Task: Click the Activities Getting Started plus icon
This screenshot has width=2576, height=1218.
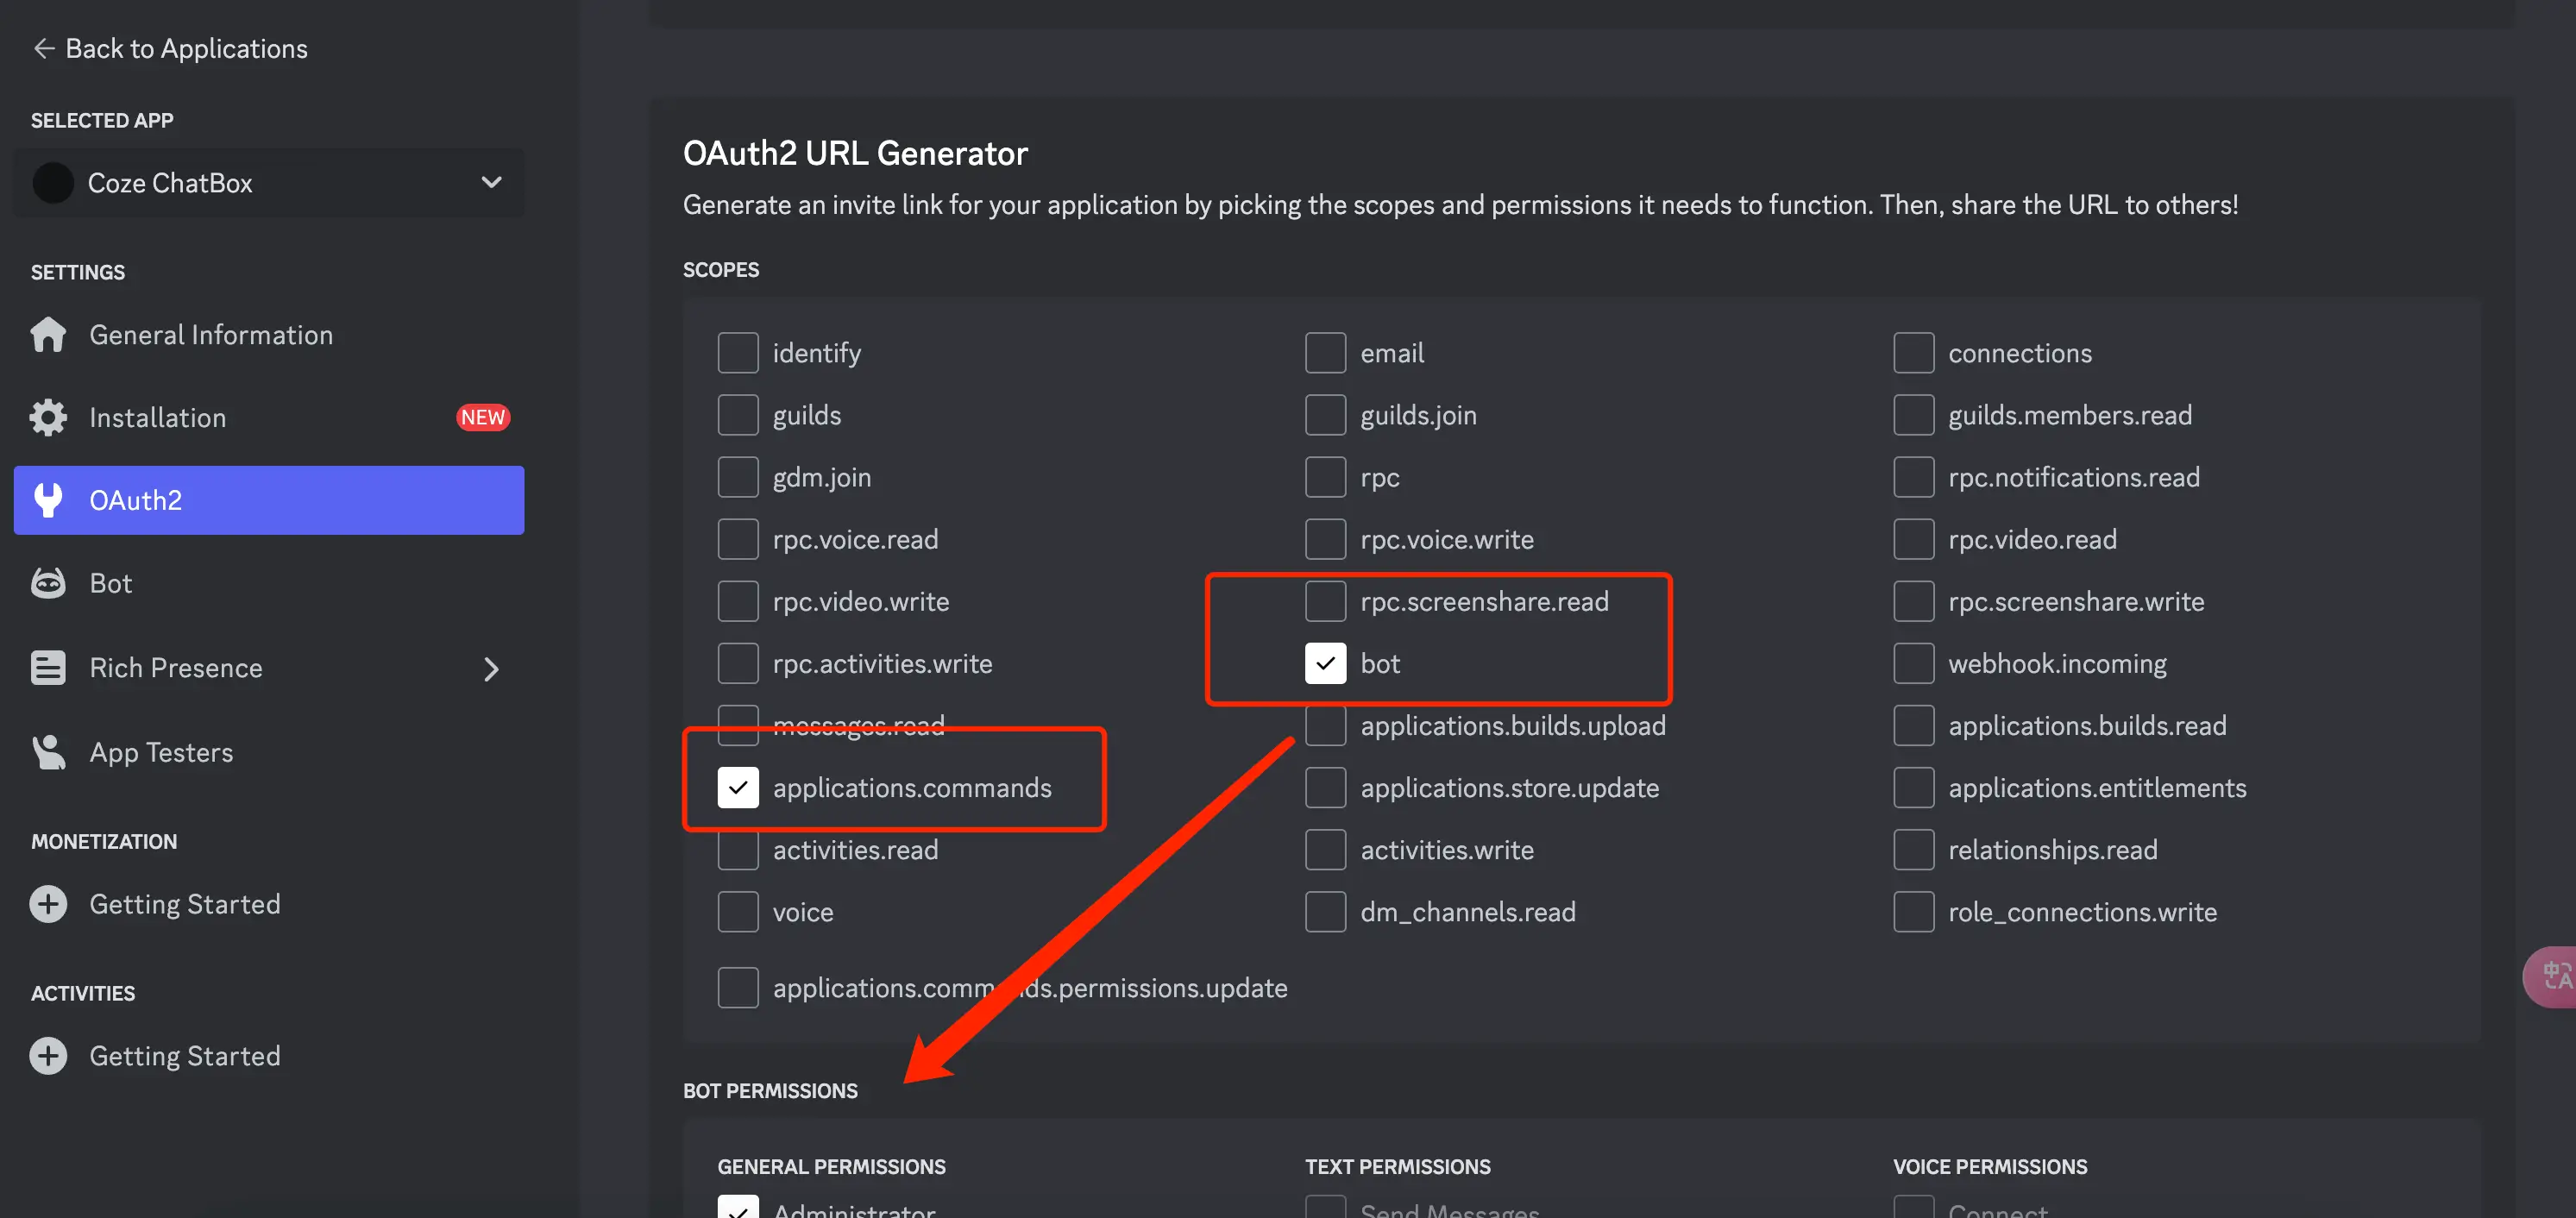Action: (48, 1056)
